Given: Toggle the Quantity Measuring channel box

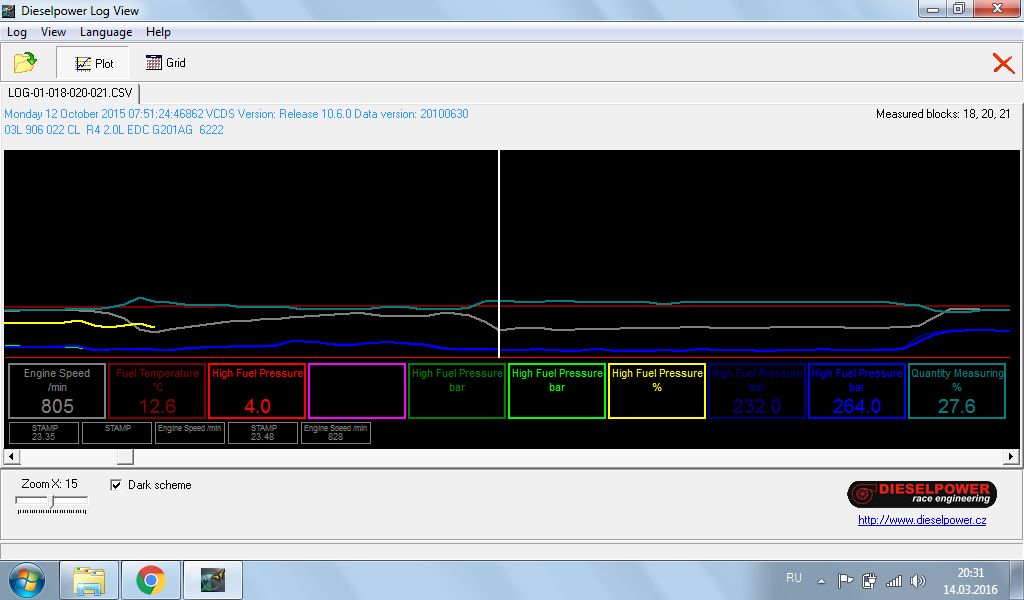Looking at the screenshot, I should pyautogui.click(x=957, y=390).
